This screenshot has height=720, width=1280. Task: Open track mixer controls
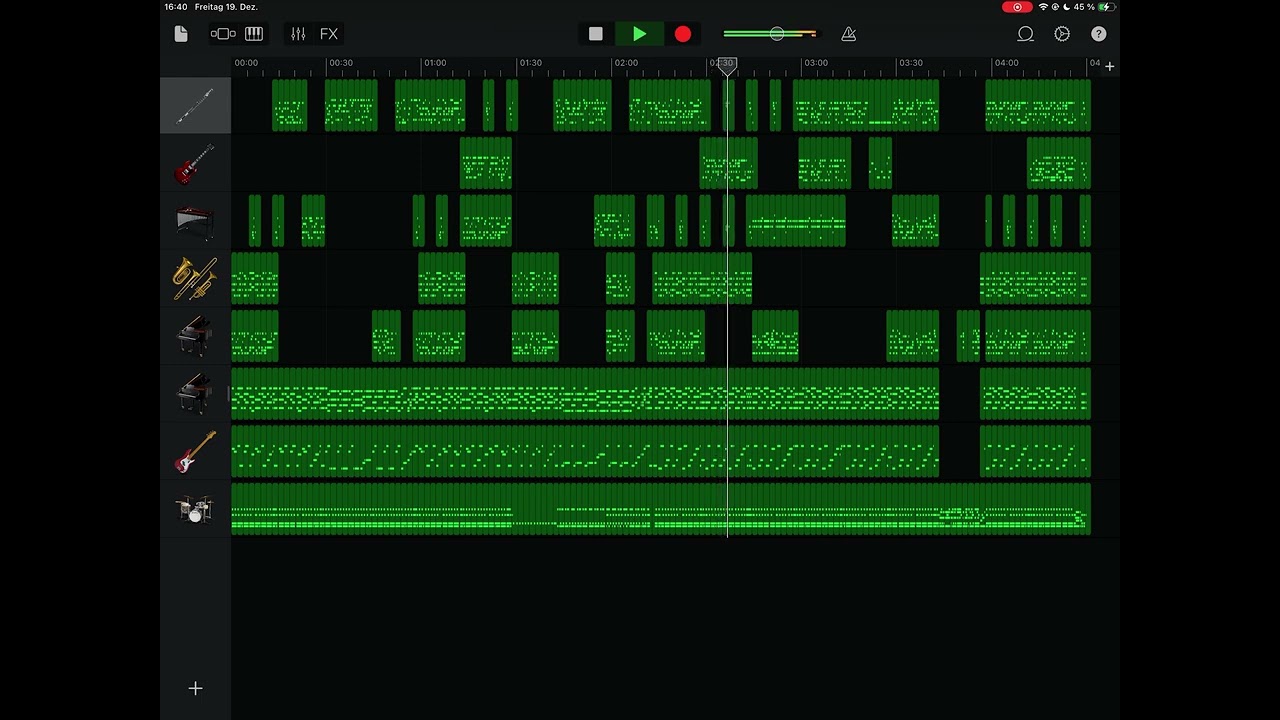298,34
